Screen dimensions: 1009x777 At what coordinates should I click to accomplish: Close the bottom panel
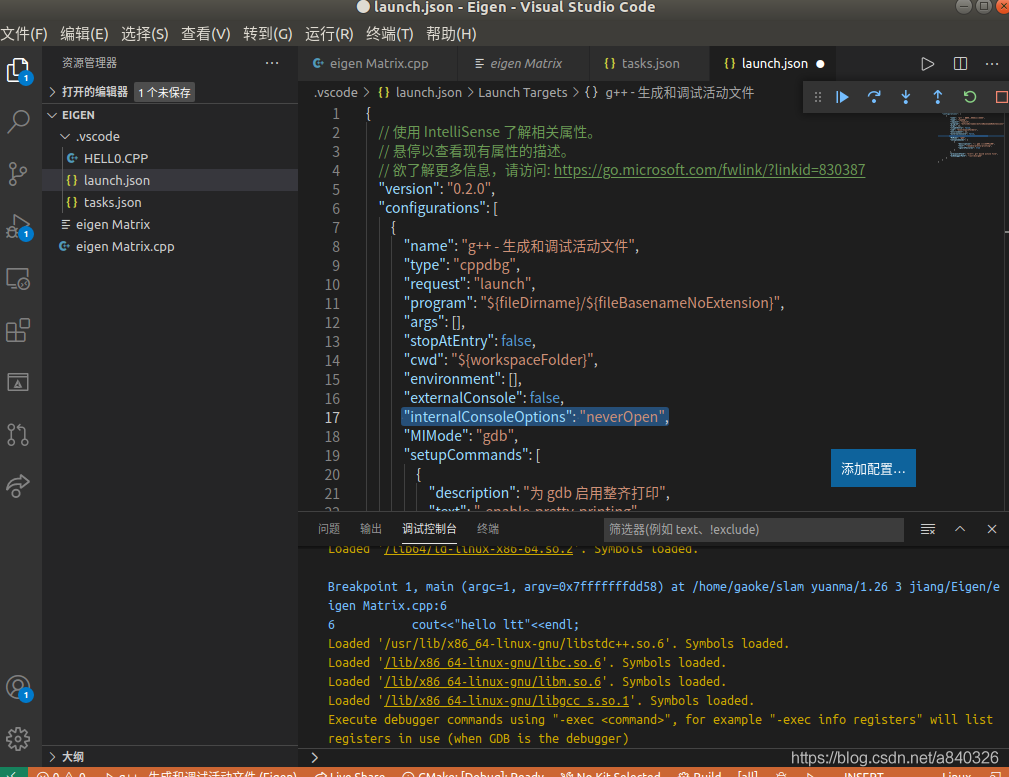pos(992,529)
